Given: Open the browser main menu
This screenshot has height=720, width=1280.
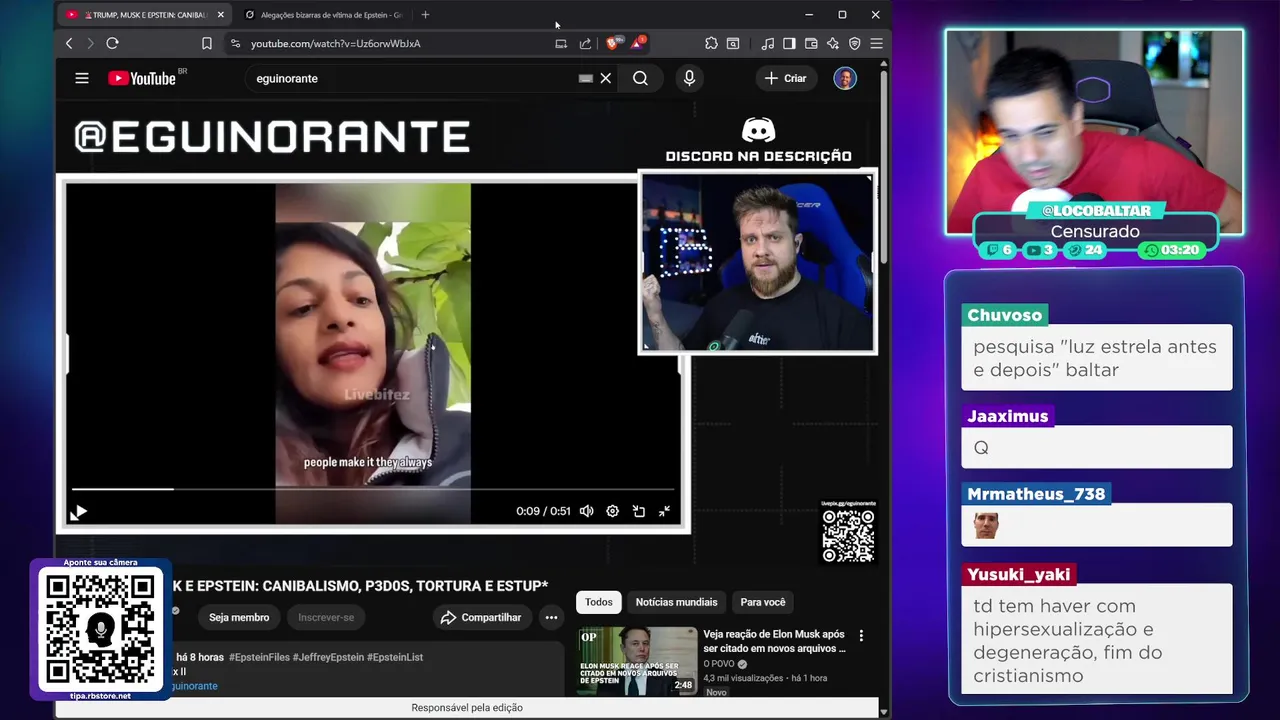Looking at the screenshot, I should click(x=876, y=43).
